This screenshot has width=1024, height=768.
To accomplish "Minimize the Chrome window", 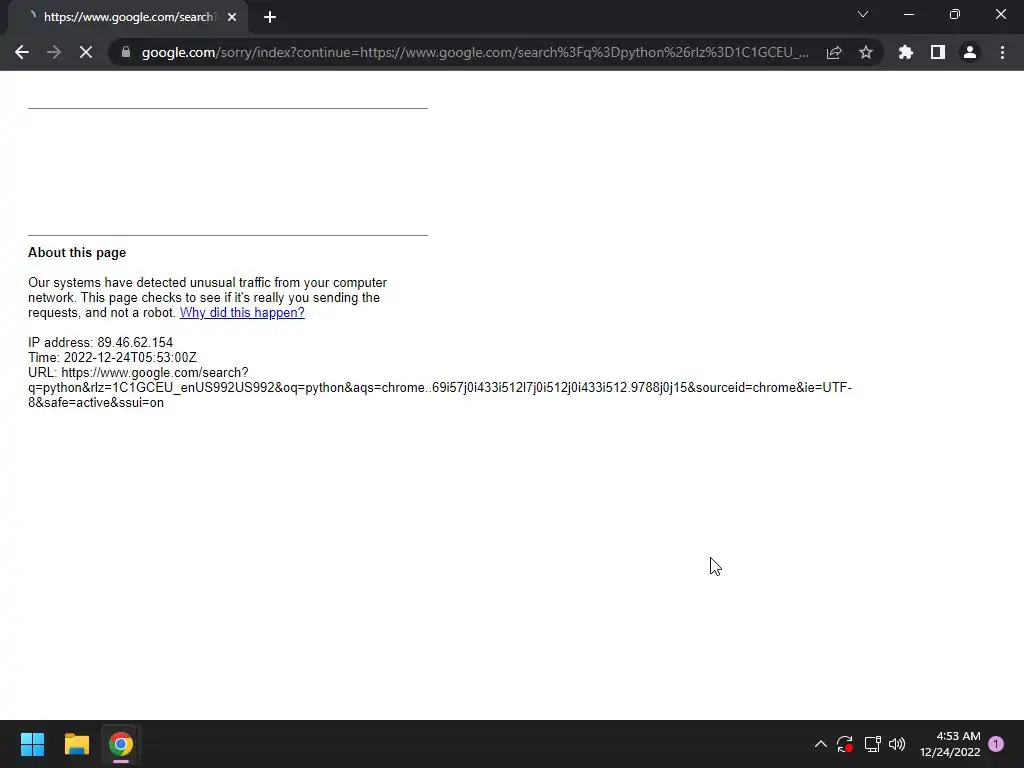I will click(908, 14).
